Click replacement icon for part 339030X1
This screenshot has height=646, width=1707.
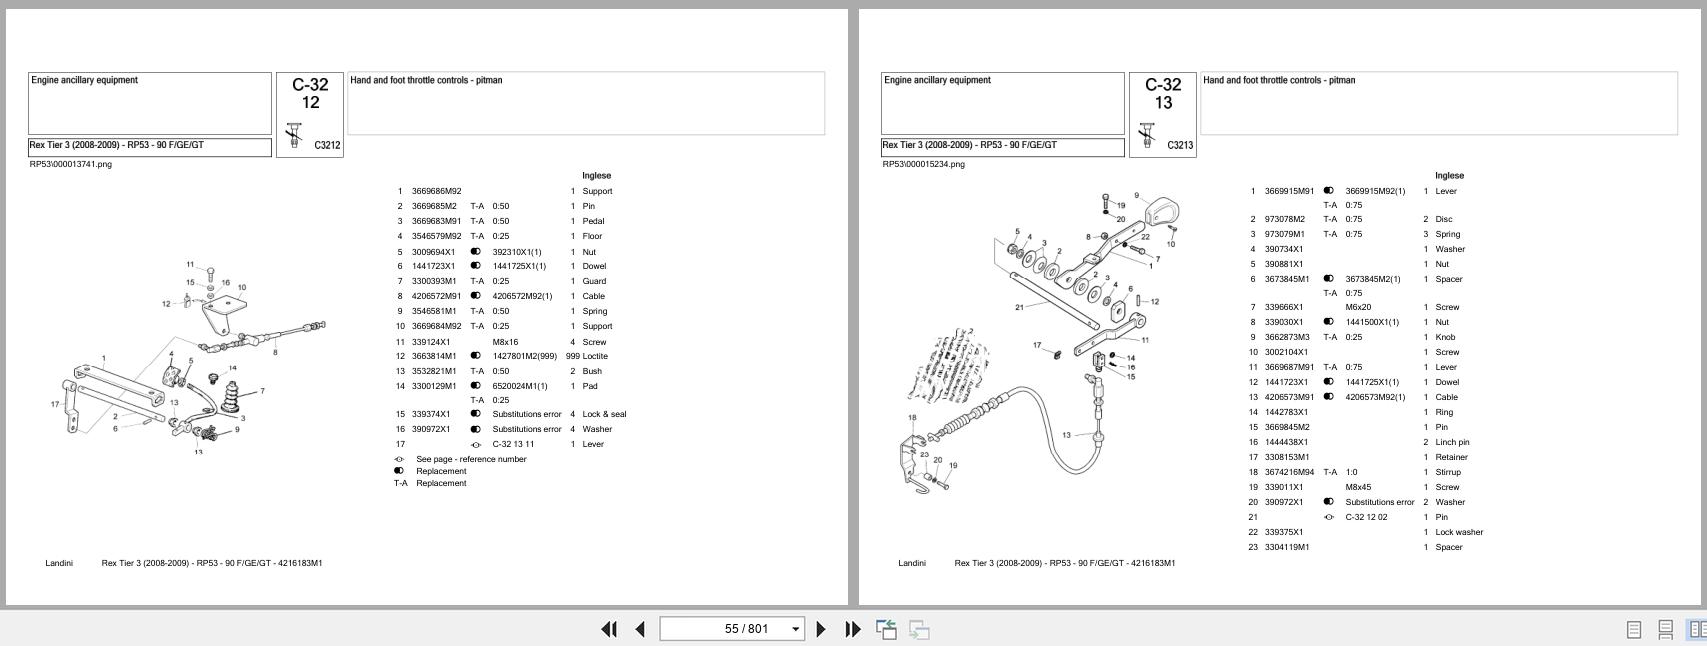(1329, 322)
